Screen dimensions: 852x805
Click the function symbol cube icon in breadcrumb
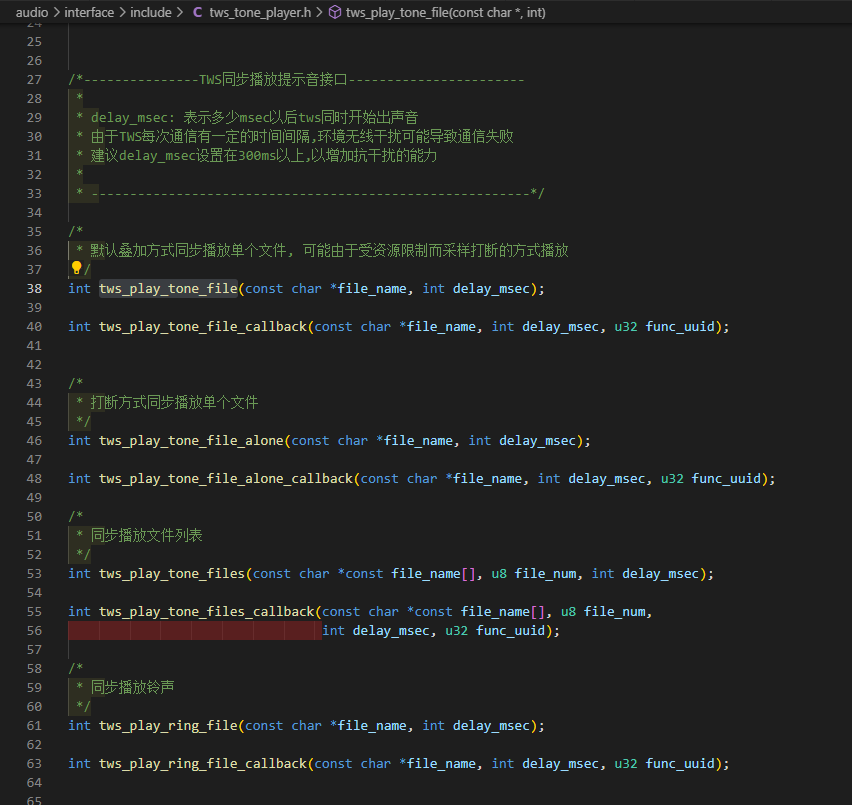click(336, 12)
